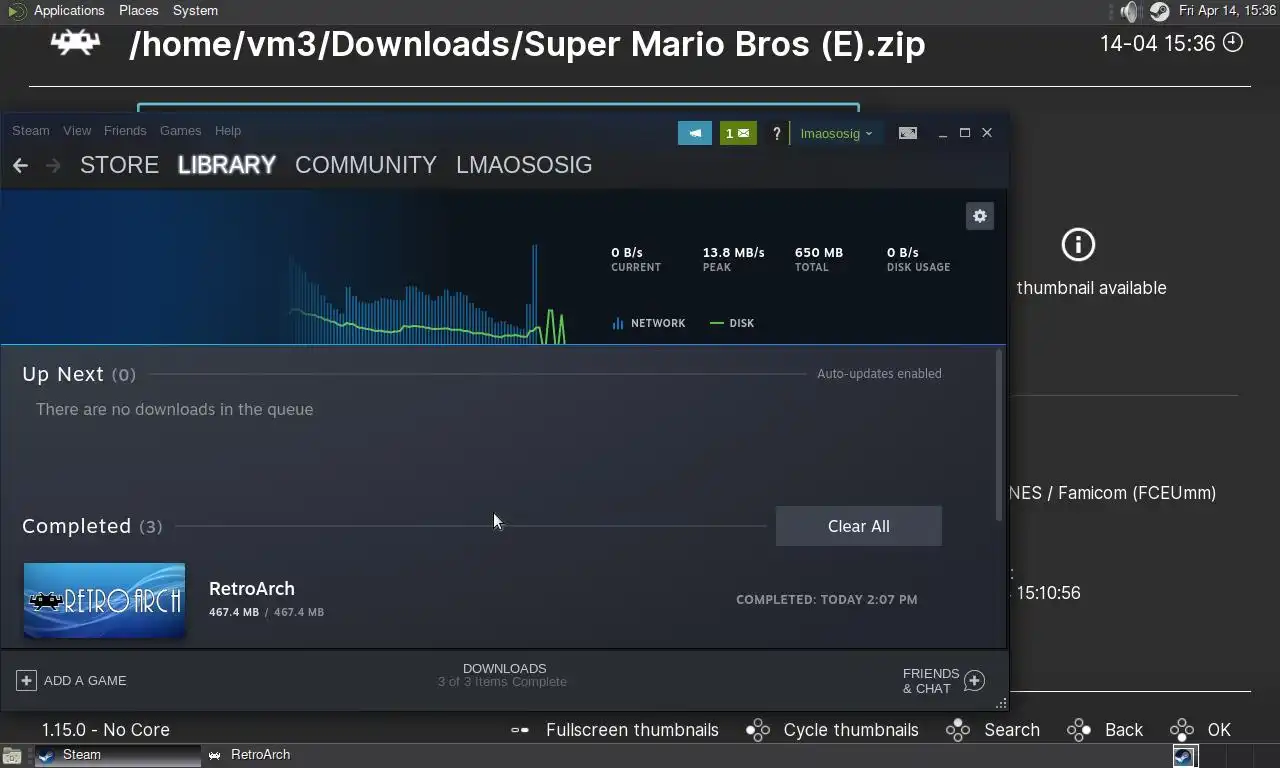Viewport: 1280px width, 768px height.
Task: Open download settings gear icon
Action: [980, 216]
